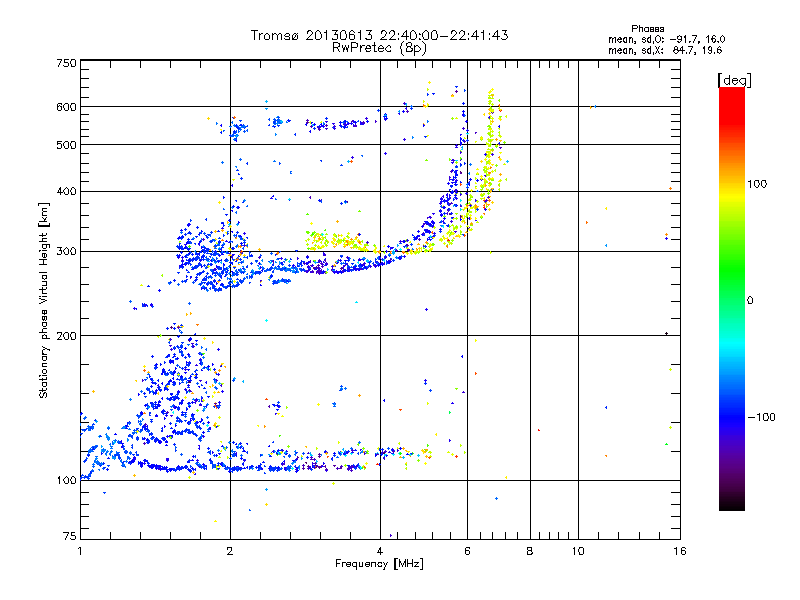Click the colorbar tick label -100
800x600 pixels.
(x=761, y=417)
